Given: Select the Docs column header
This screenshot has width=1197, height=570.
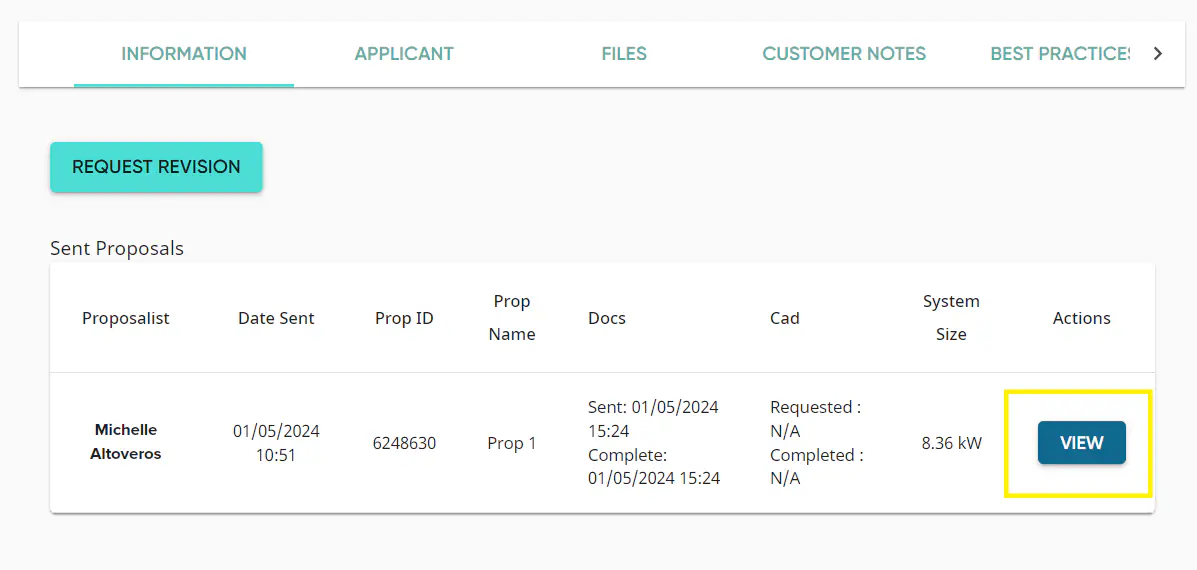Looking at the screenshot, I should pos(607,318).
